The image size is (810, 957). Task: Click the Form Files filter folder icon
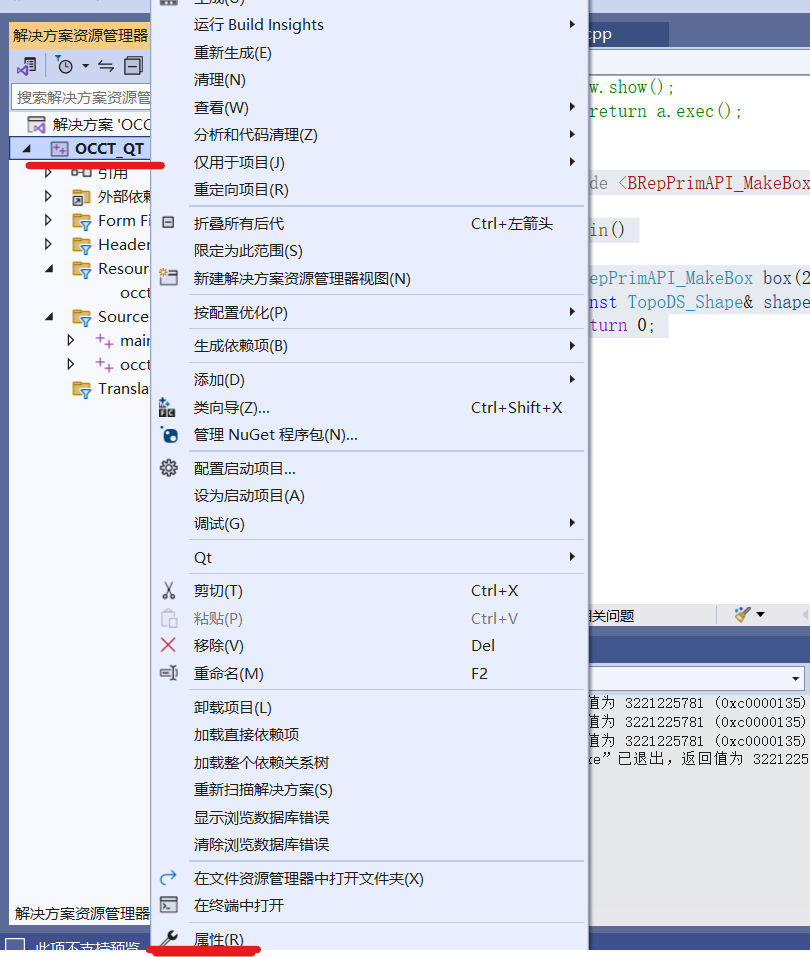(x=81, y=221)
